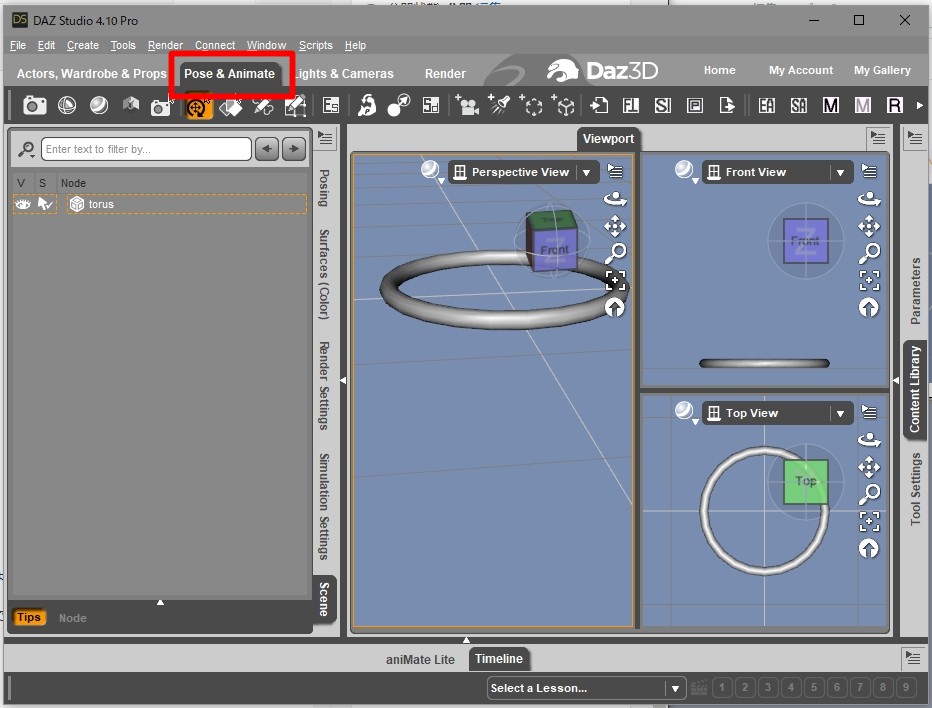Open draw style sphere in Top View
The image size is (932, 708).
click(685, 411)
